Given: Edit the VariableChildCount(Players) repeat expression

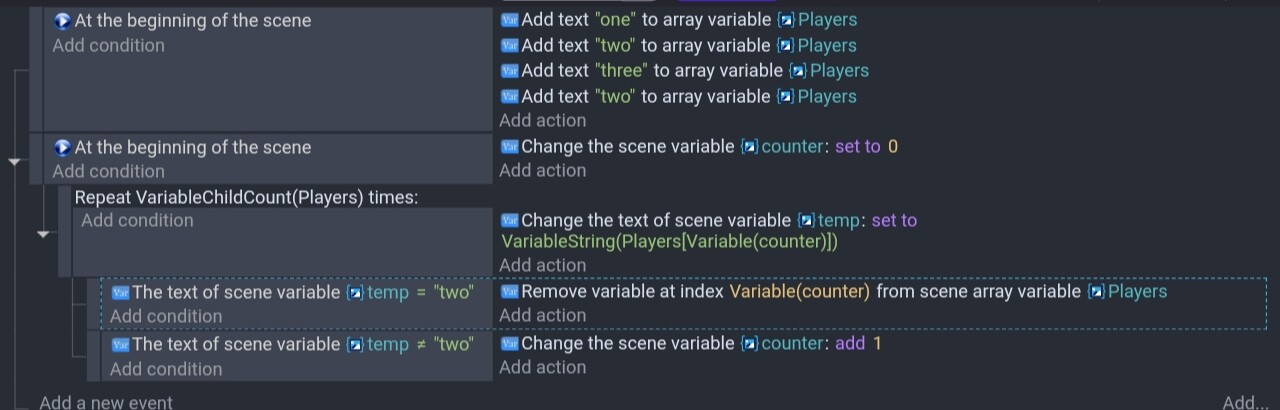Looking at the screenshot, I should [x=248, y=198].
